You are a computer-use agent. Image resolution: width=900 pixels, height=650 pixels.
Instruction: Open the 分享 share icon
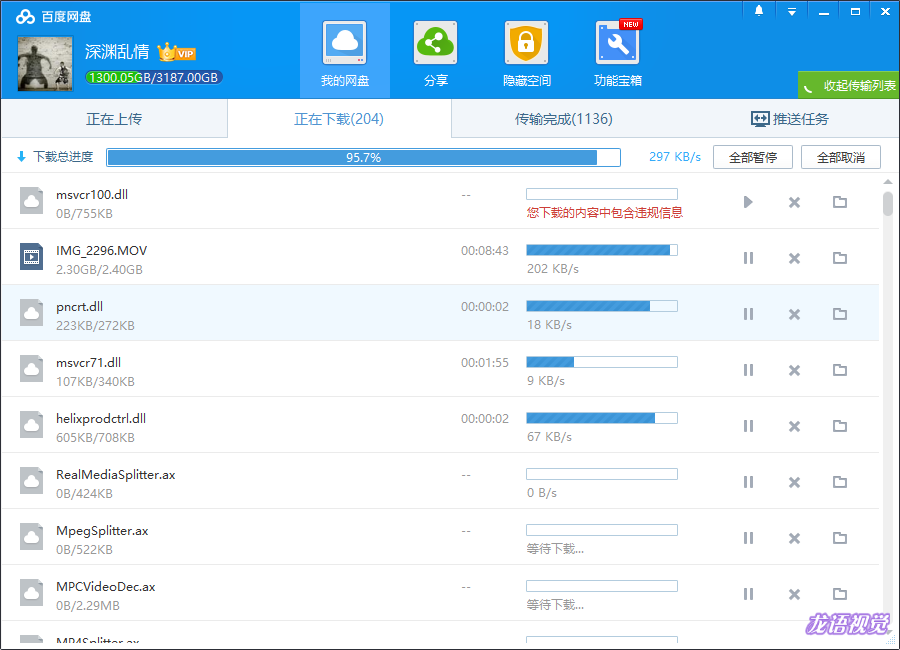(x=435, y=43)
